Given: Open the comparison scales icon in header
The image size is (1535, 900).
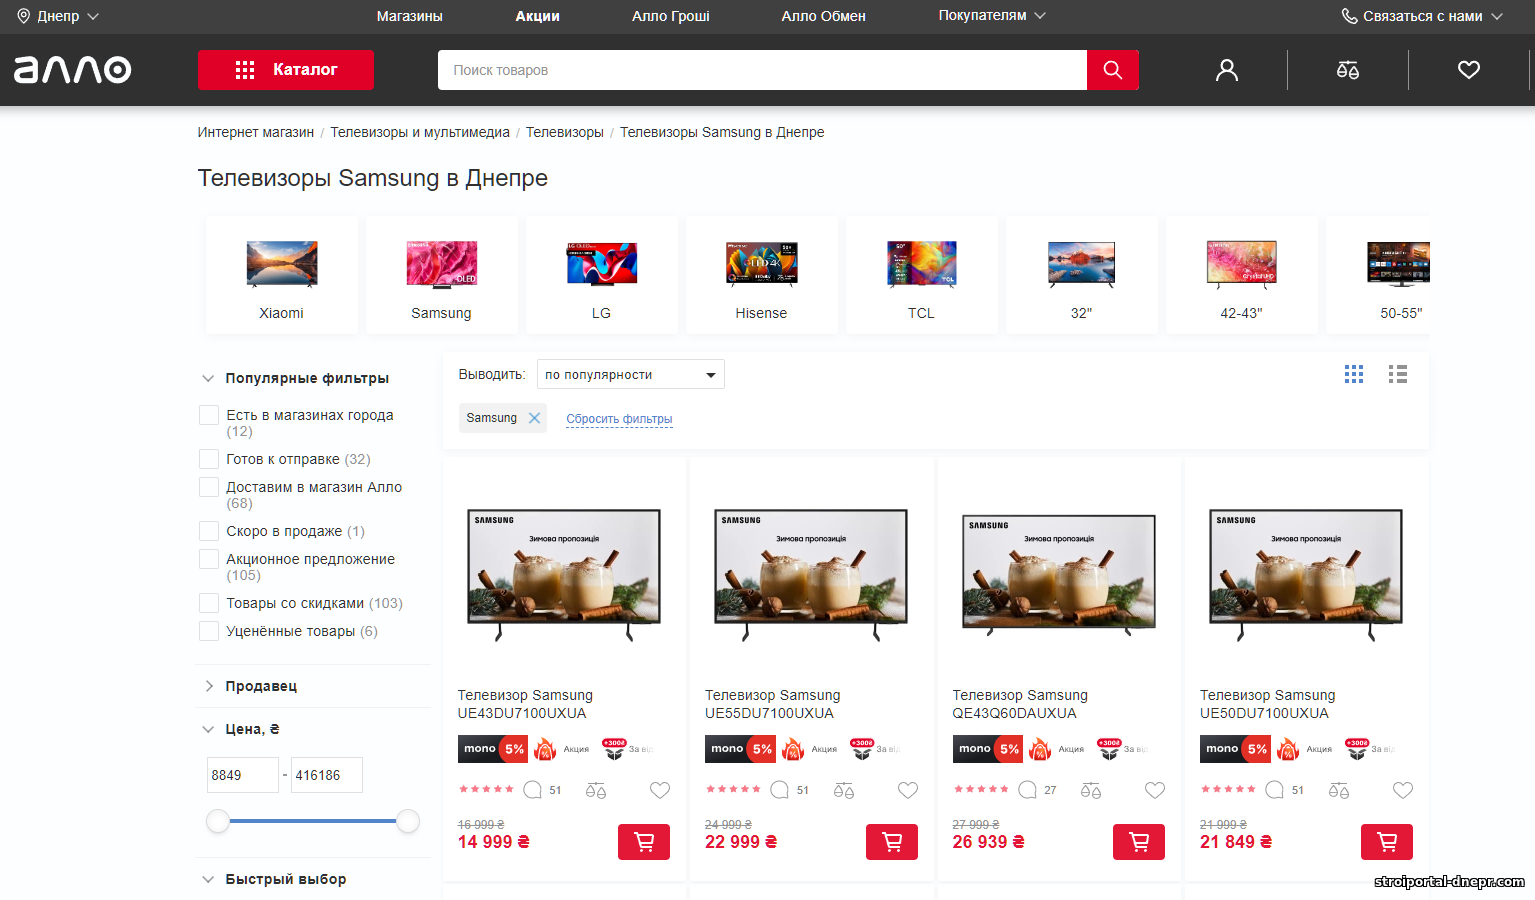Looking at the screenshot, I should (x=1347, y=70).
